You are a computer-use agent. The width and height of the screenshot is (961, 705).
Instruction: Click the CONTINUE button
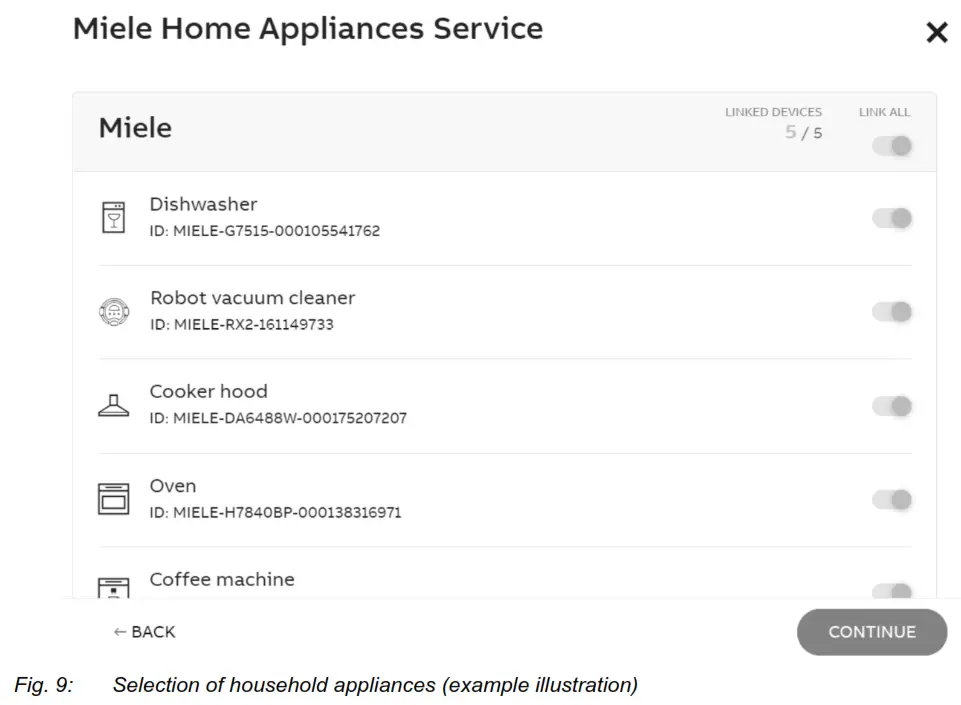pyautogui.click(x=871, y=632)
